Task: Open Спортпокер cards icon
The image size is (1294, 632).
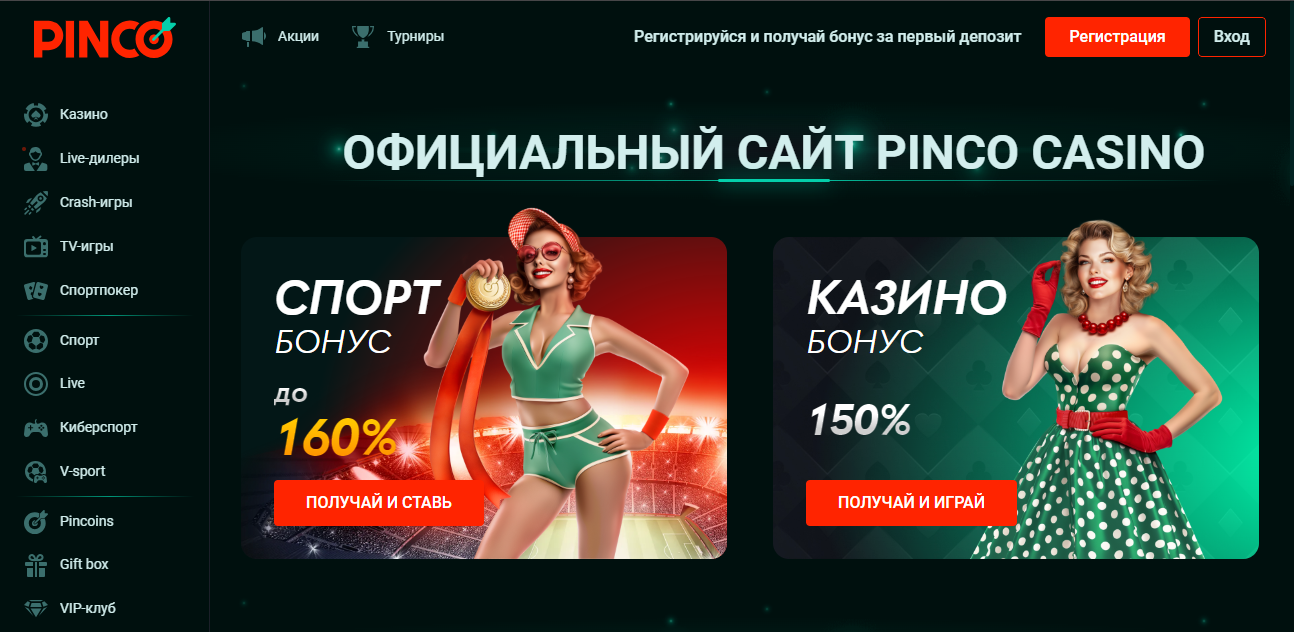Action: click(36, 290)
